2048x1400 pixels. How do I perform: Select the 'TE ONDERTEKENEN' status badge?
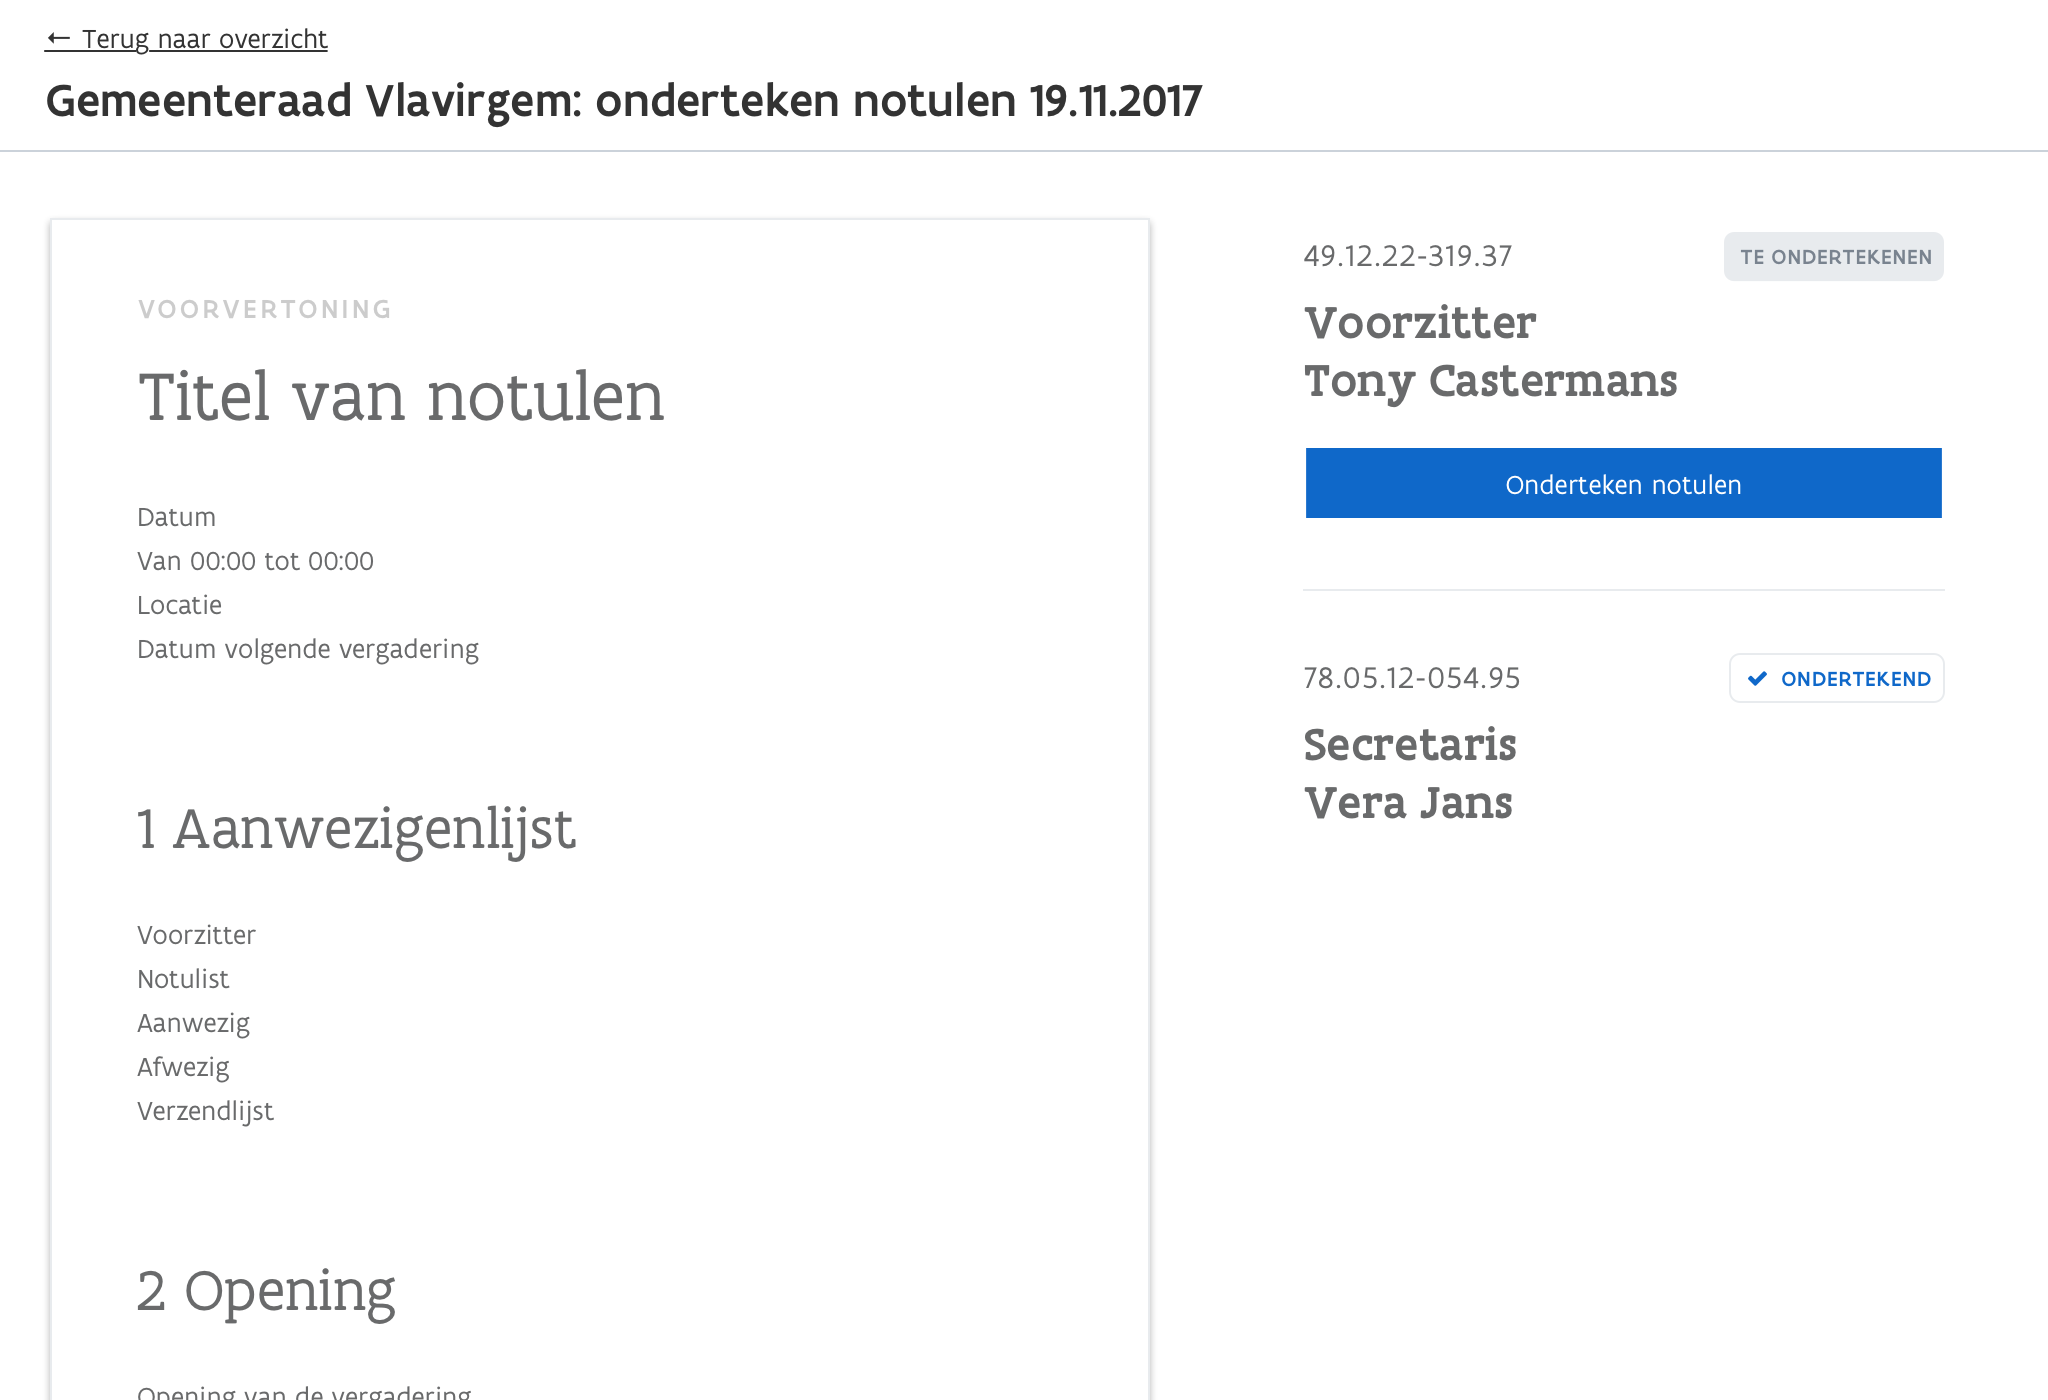pyautogui.click(x=1833, y=257)
